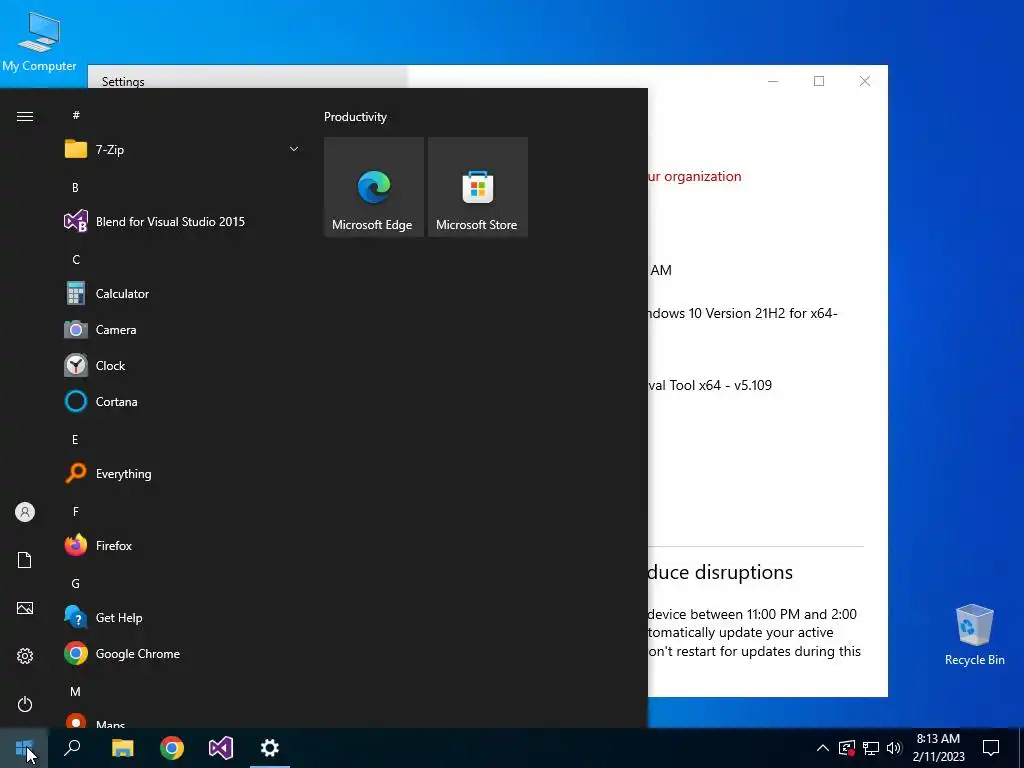Click the 'C' letter heading in app list
Image resolution: width=1024 pixels, height=768 pixels.
click(76, 260)
